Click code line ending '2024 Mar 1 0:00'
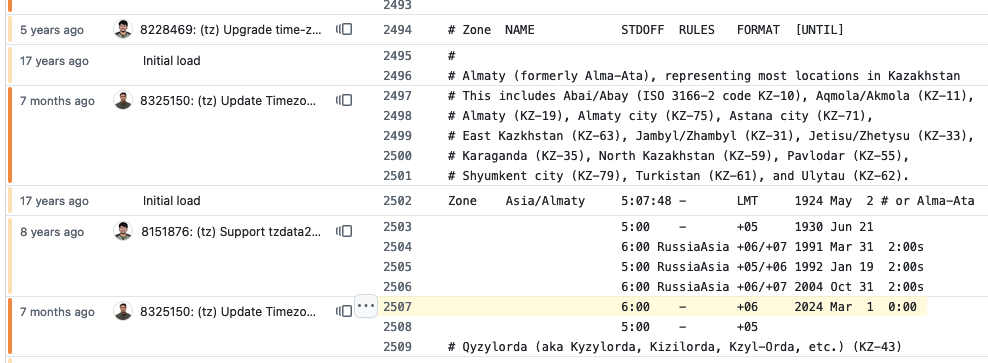 point(769,307)
